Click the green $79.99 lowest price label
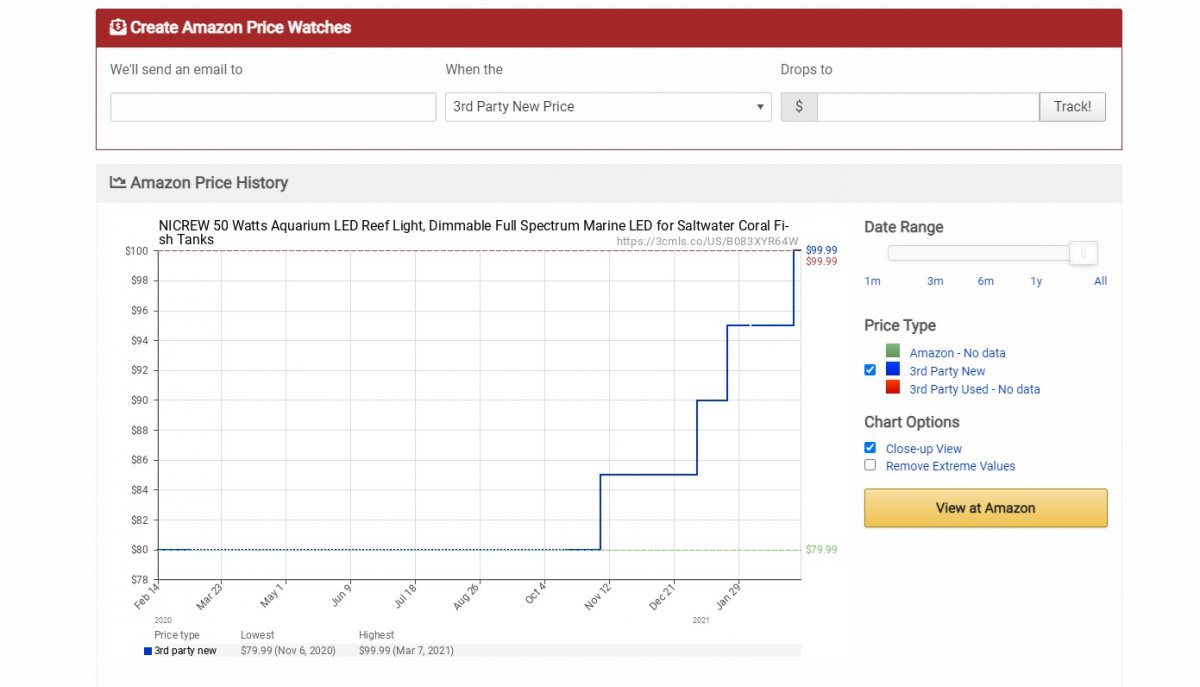Screen dimensions: 1200x687 click(821, 550)
